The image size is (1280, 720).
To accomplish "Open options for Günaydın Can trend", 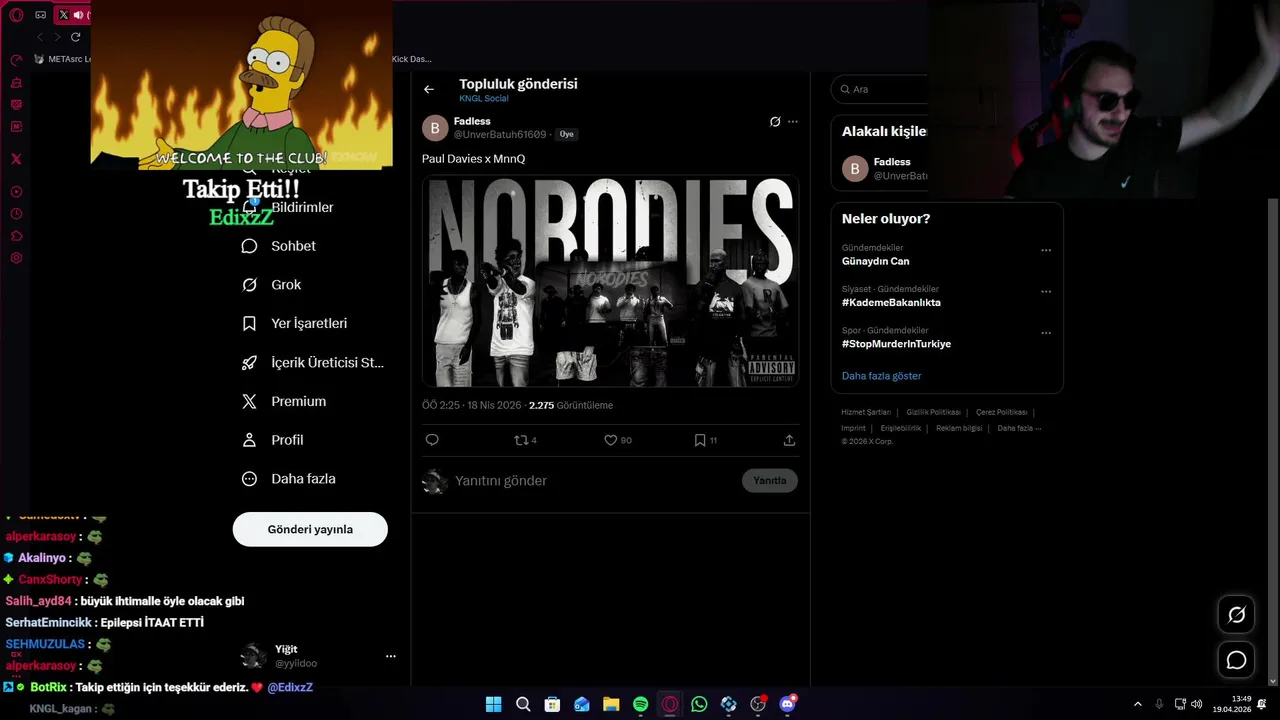I will pyautogui.click(x=1046, y=251).
